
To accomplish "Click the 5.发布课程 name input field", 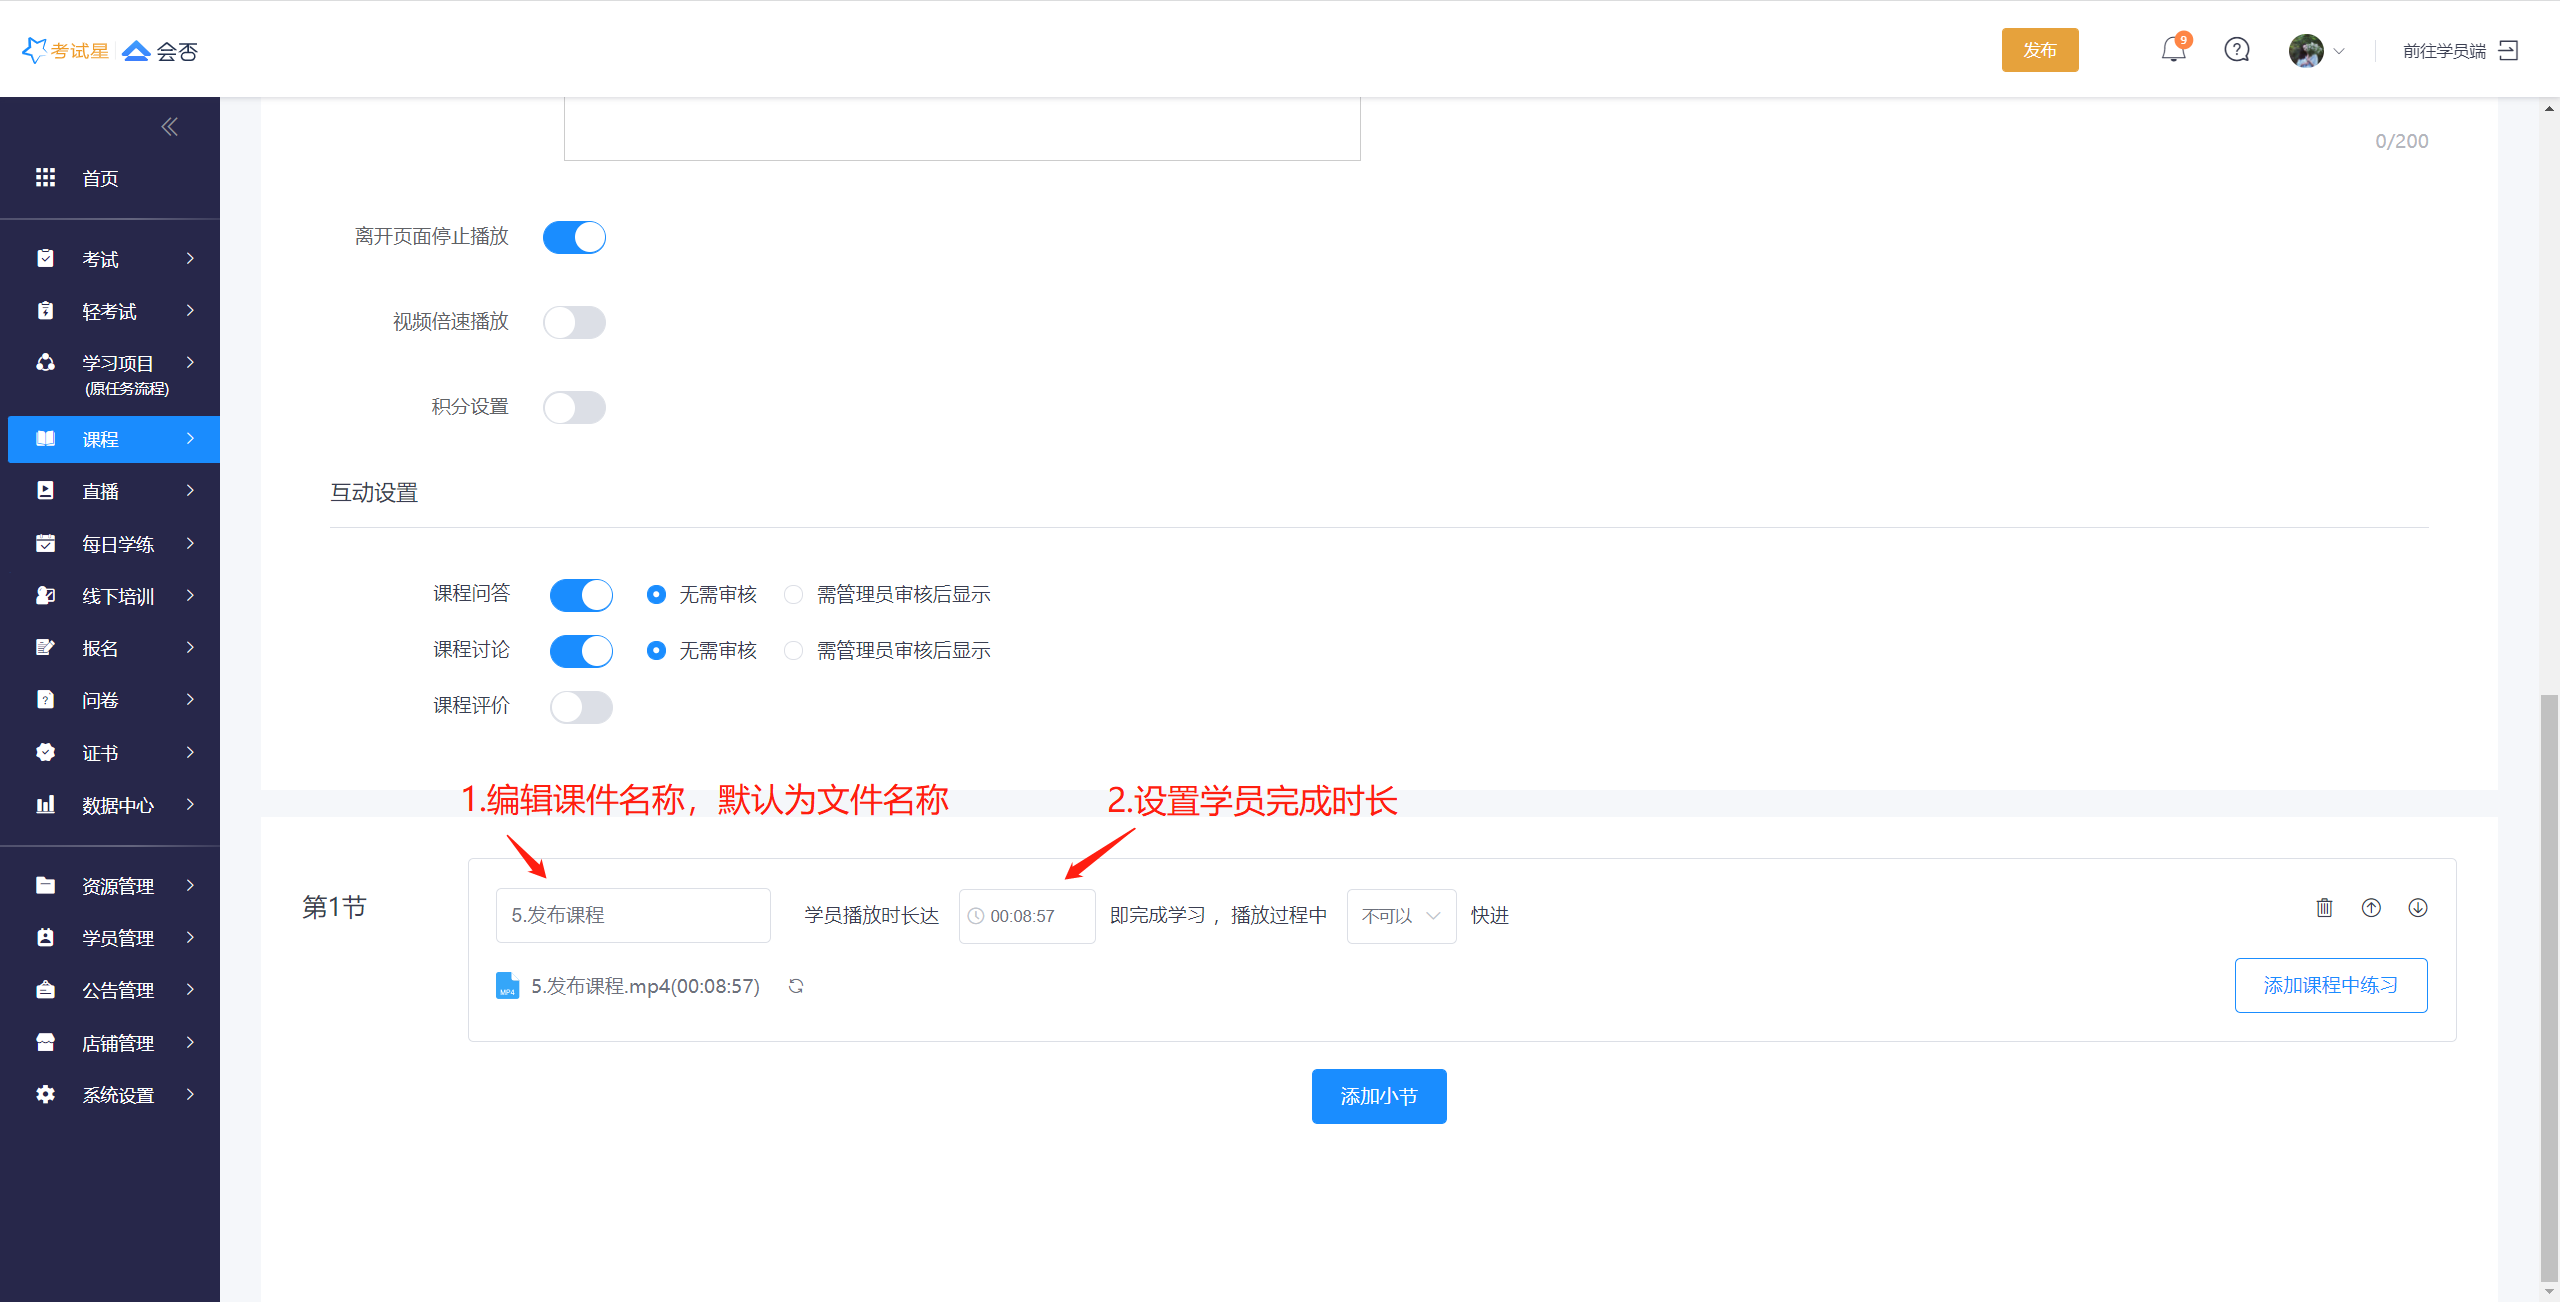I will pyautogui.click(x=633, y=916).
